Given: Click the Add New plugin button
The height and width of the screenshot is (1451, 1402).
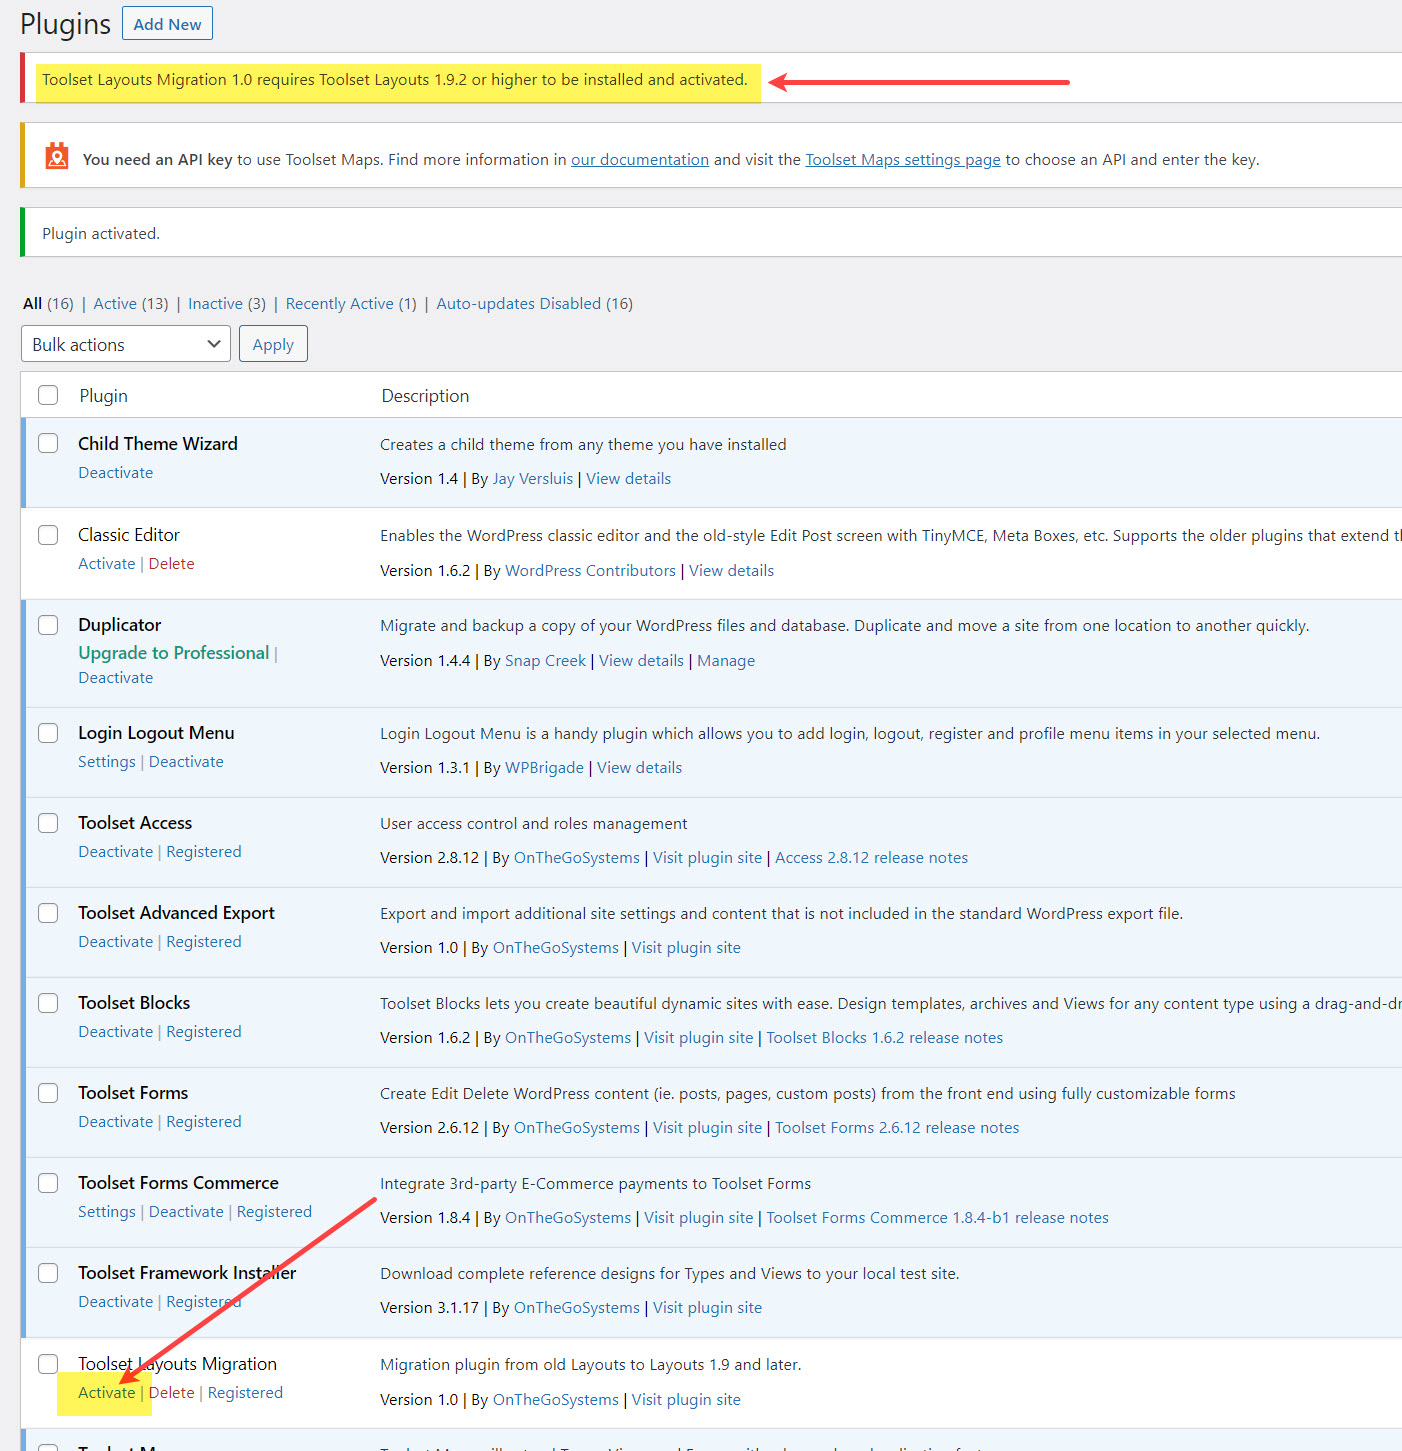Looking at the screenshot, I should point(167,24).
